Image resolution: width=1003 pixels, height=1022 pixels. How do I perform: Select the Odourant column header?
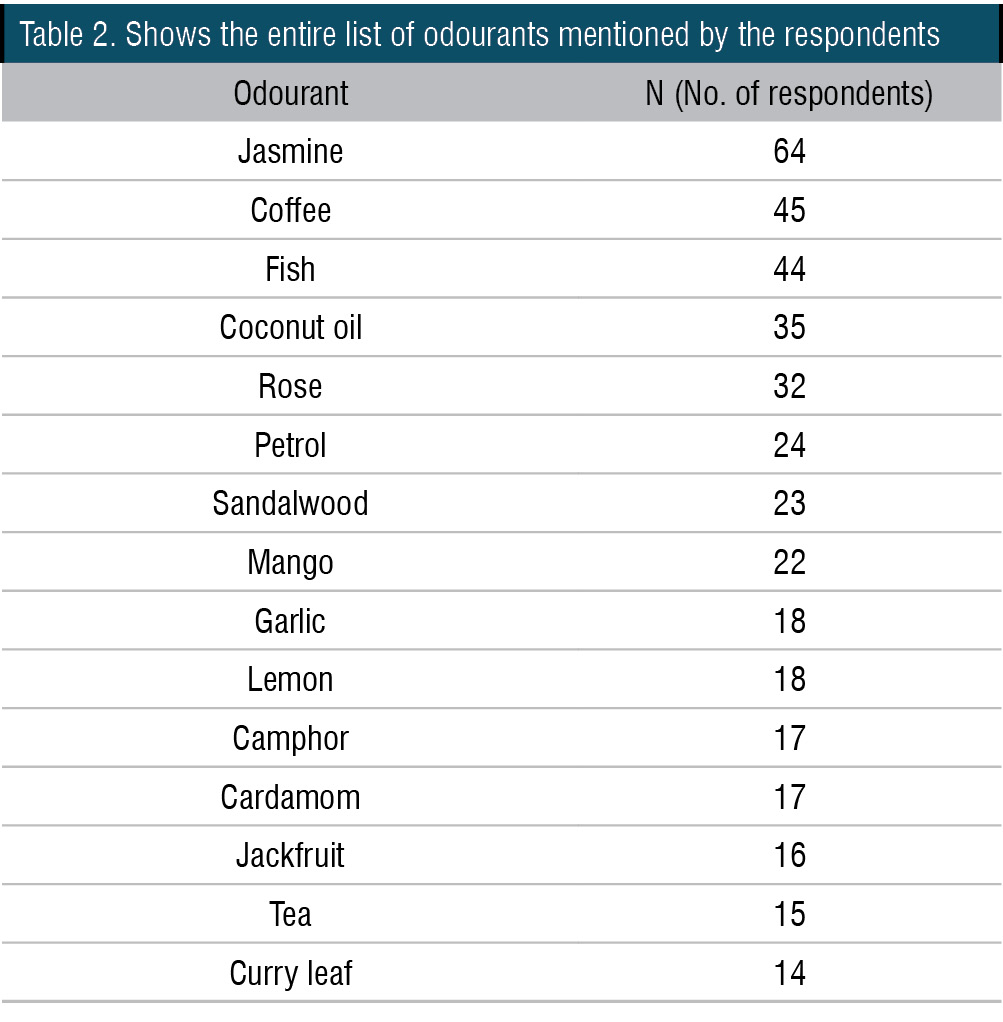click(291, 93)
